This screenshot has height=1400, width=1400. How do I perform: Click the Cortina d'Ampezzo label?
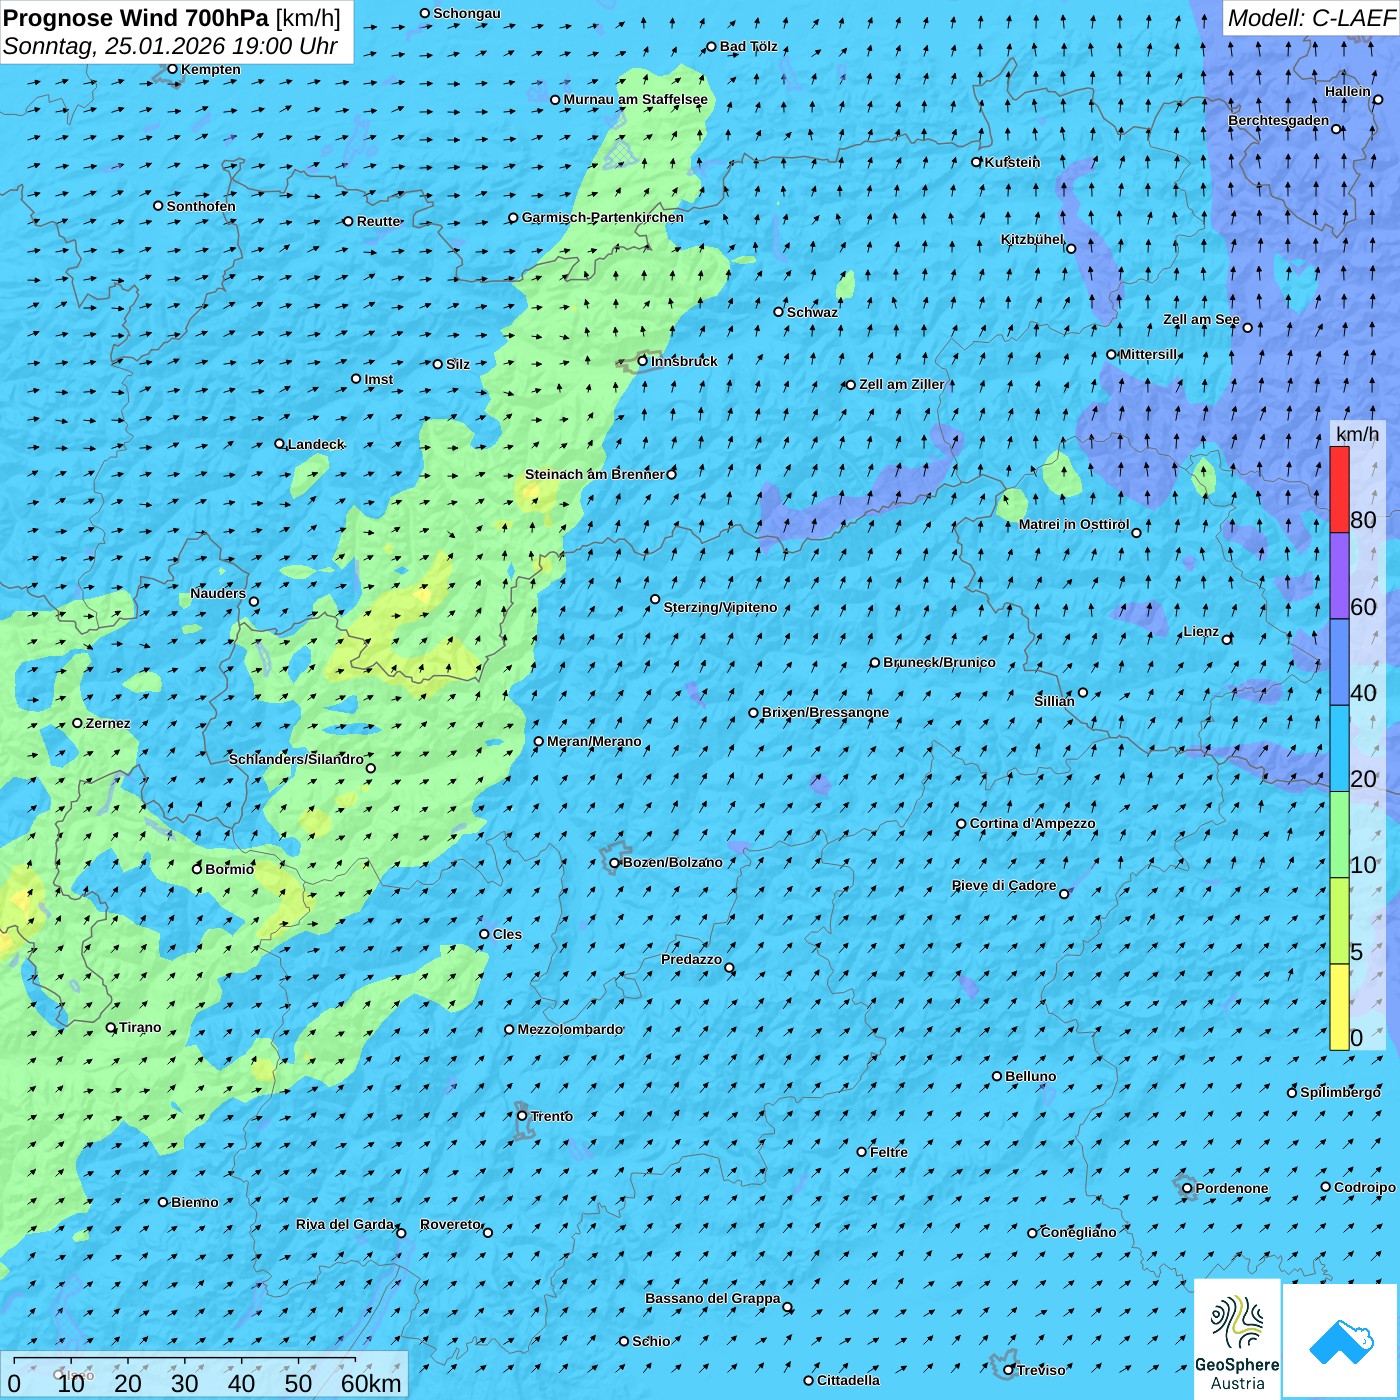pos(1032,823)
